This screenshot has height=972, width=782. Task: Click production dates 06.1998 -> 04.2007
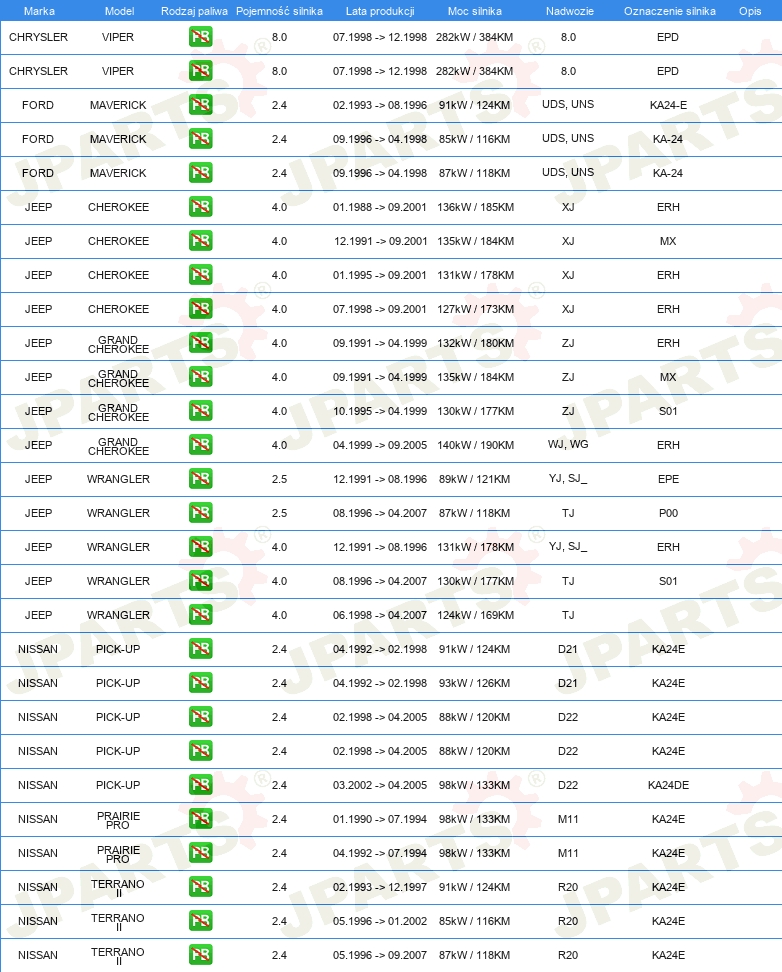click(380, 615)
